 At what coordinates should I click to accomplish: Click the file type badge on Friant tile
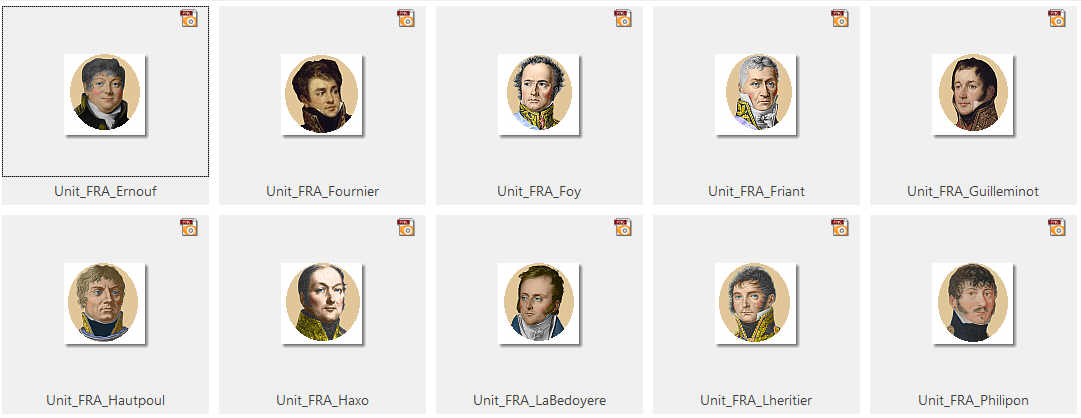(840, 19)
